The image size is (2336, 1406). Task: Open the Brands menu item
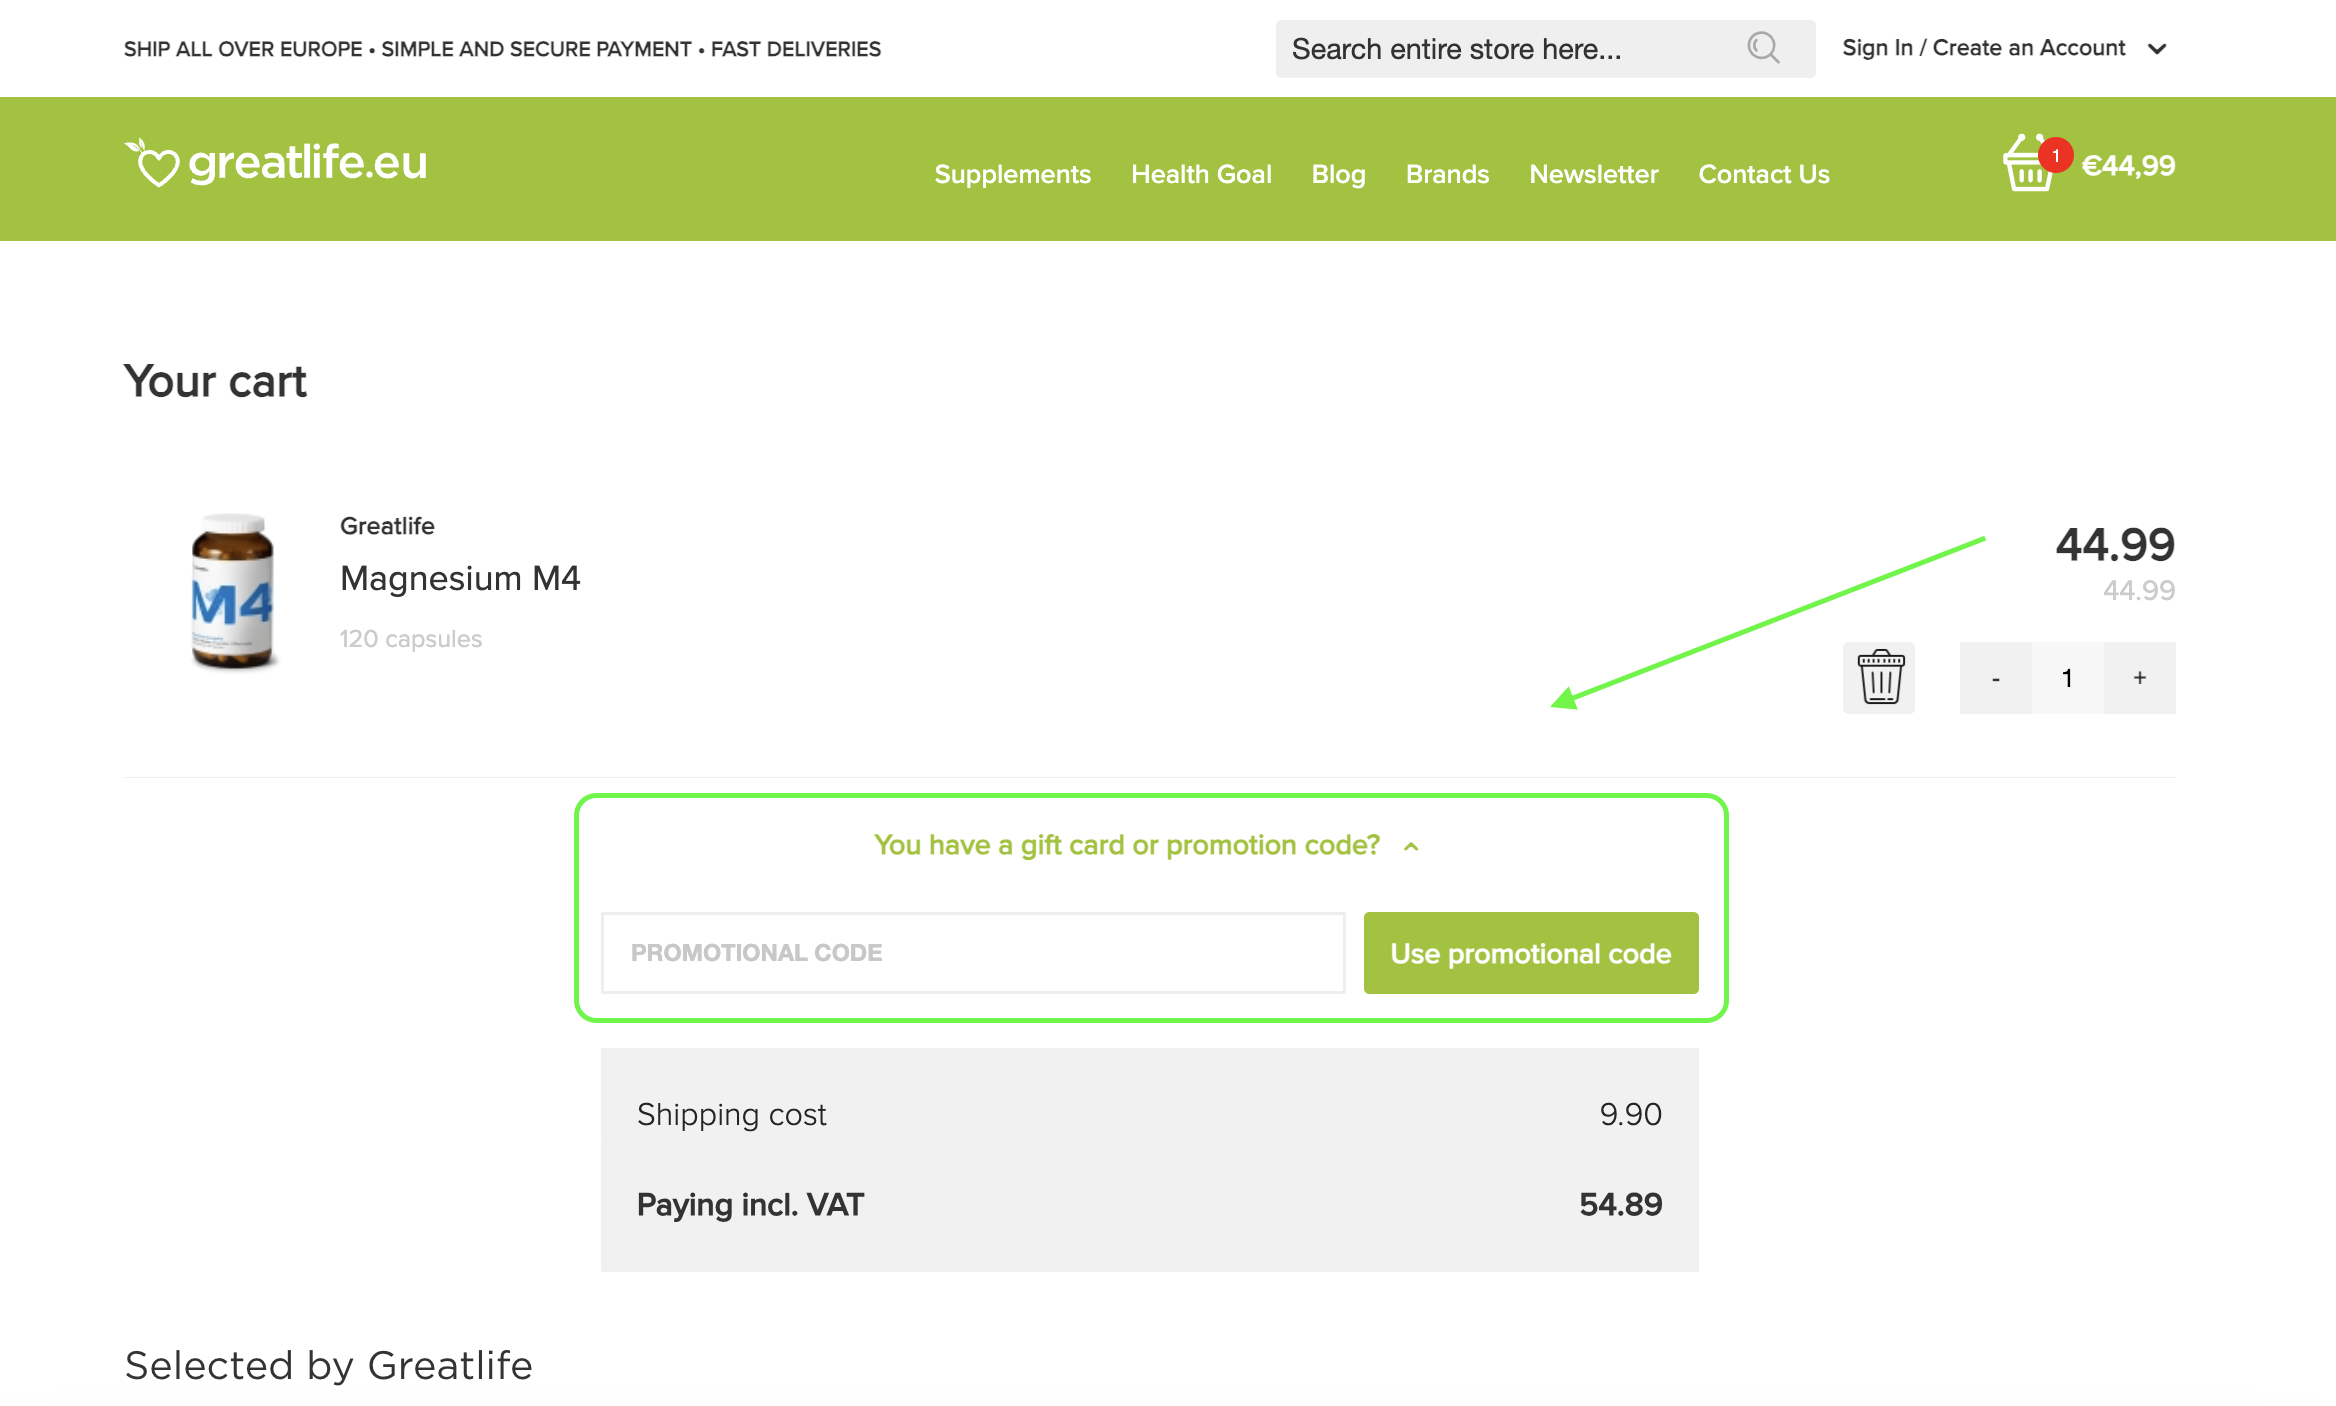[x=1447, y=174]
